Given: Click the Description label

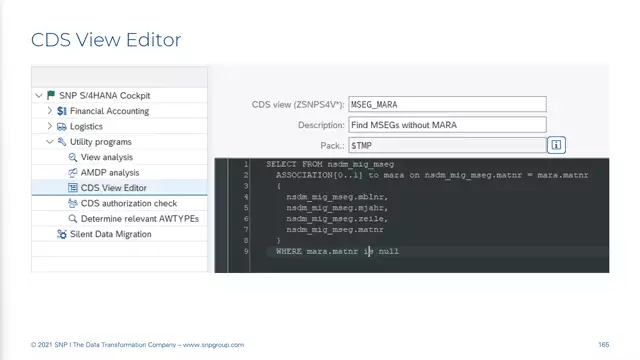Looking at the screenshot, I should point(321,125).
